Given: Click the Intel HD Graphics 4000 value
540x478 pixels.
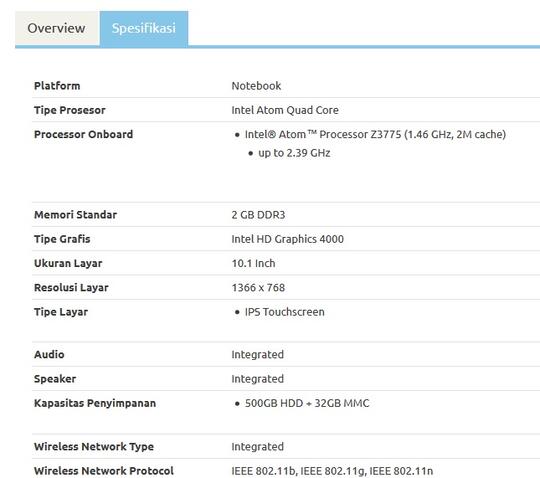Looking at the screenshot, I should click(x=288, y=239).
